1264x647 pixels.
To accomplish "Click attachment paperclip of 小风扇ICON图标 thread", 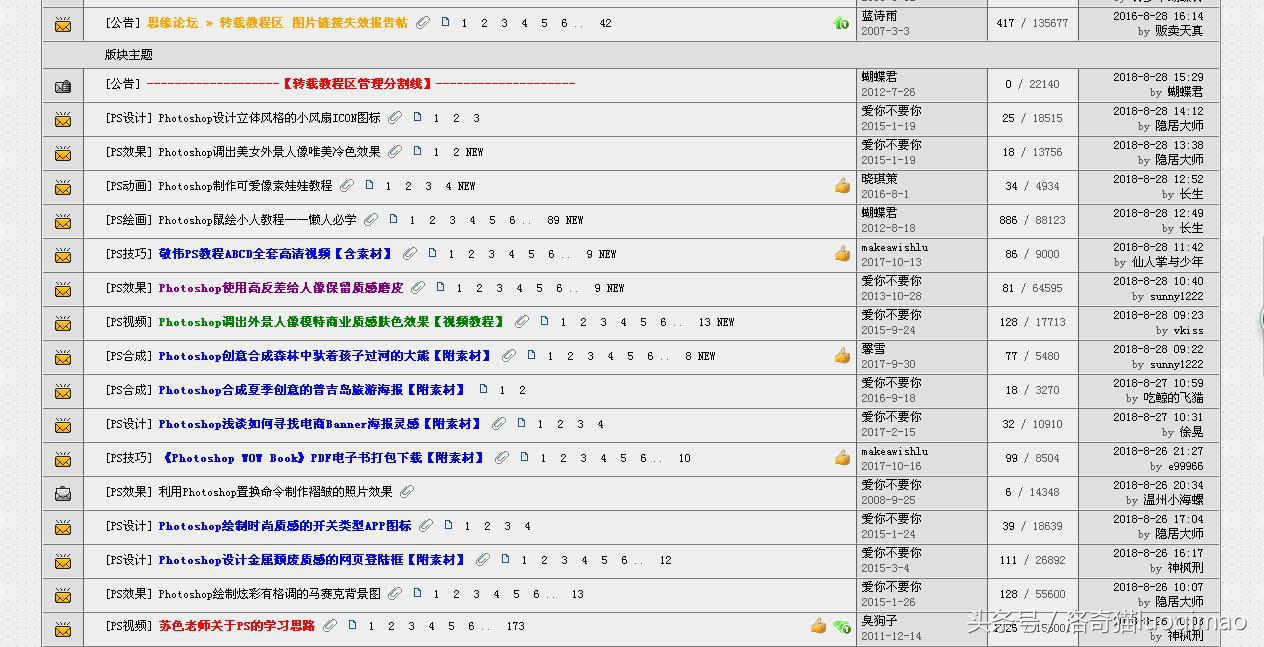I will point(395,118).
